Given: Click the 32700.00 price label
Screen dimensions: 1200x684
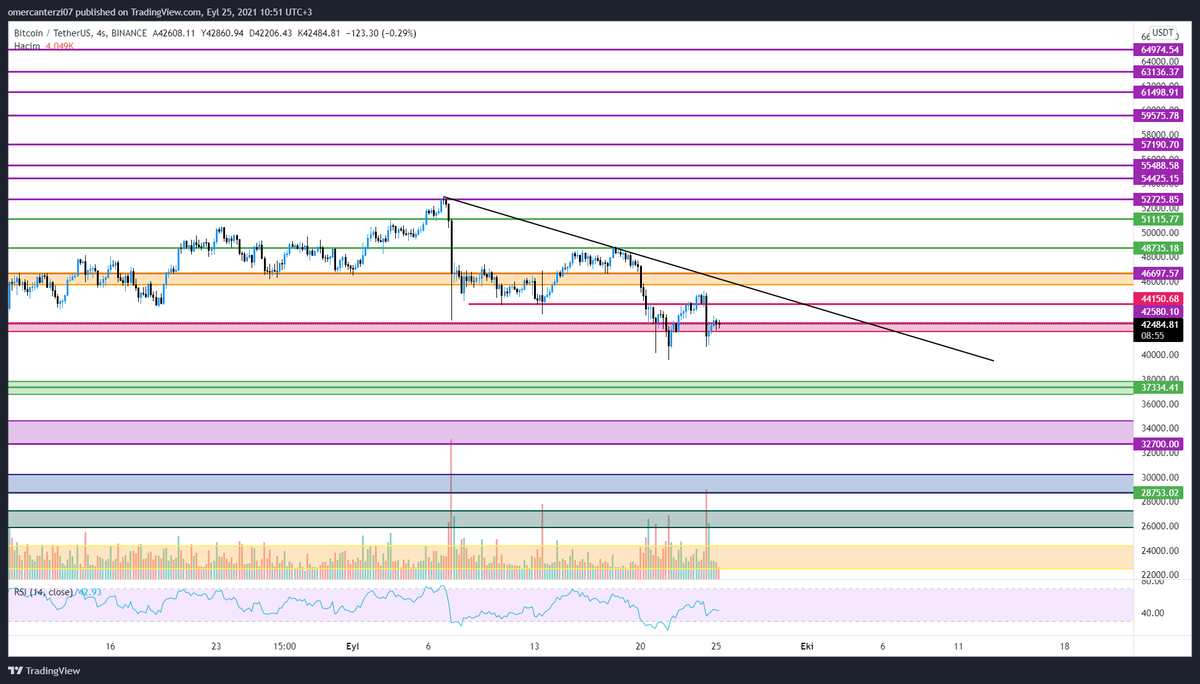Looking at the screenshot, I should pyautogui.click(x=1161, y=443).
